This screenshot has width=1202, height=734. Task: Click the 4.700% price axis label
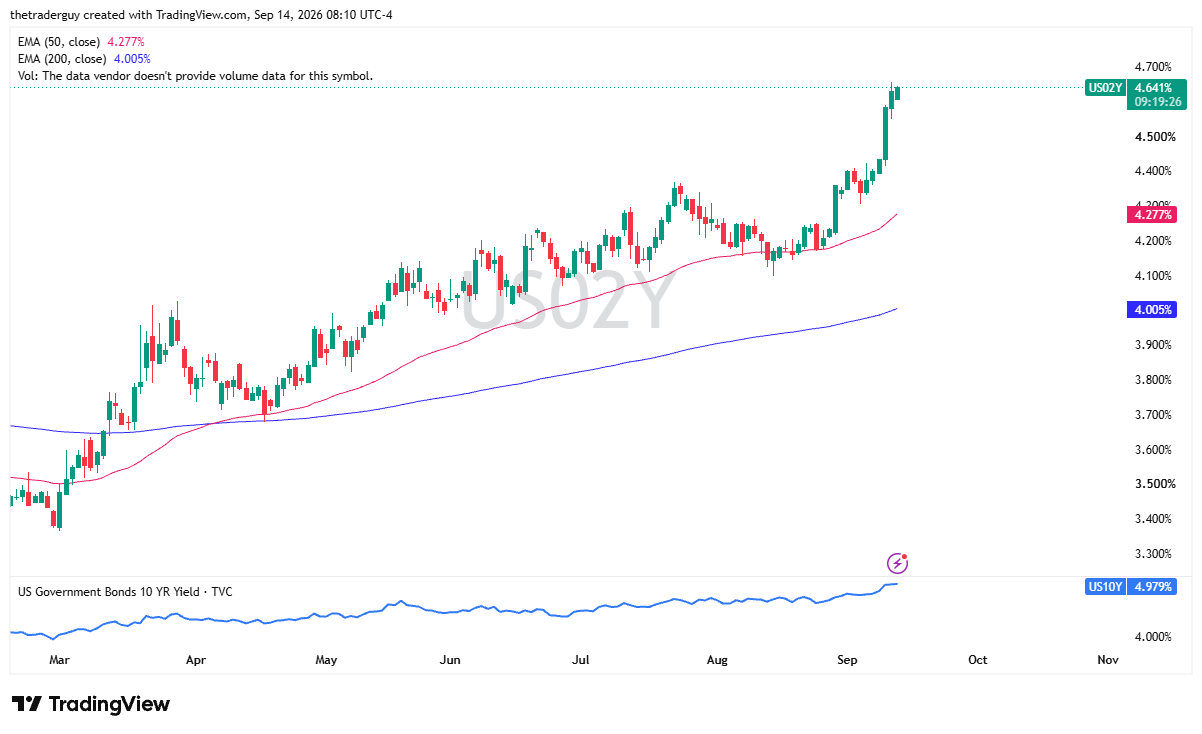(x=1153, y=67)
